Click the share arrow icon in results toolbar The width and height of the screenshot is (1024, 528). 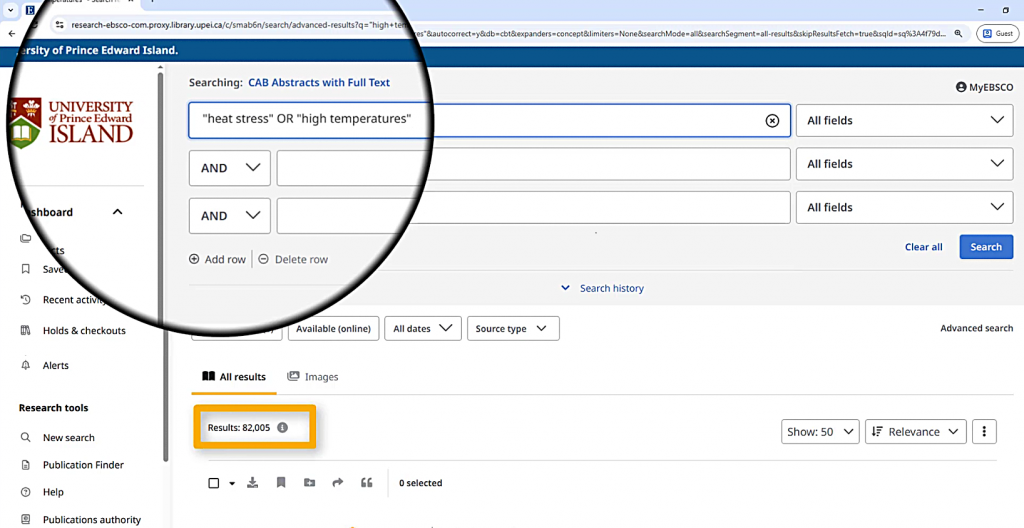coord(338,483)
